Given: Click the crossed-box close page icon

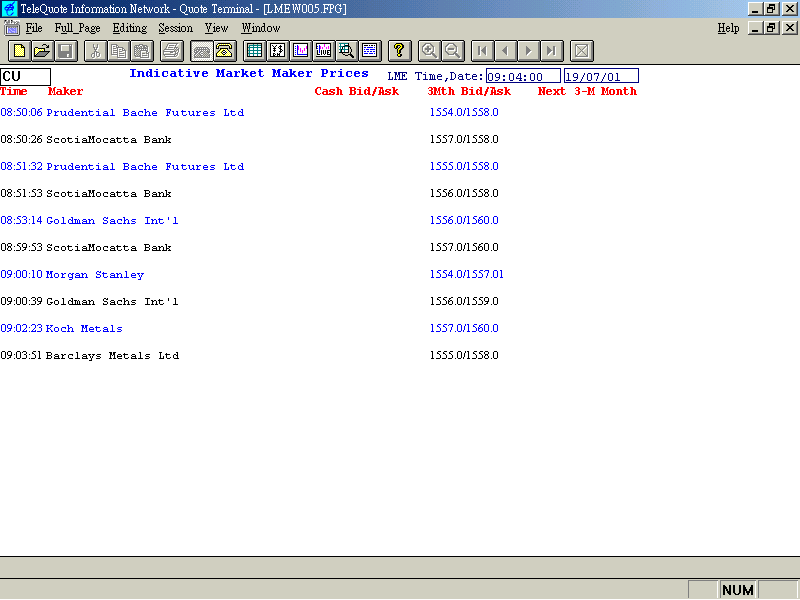Looking at the screenshot, I should pyautogui.click(x=582, y=51).
